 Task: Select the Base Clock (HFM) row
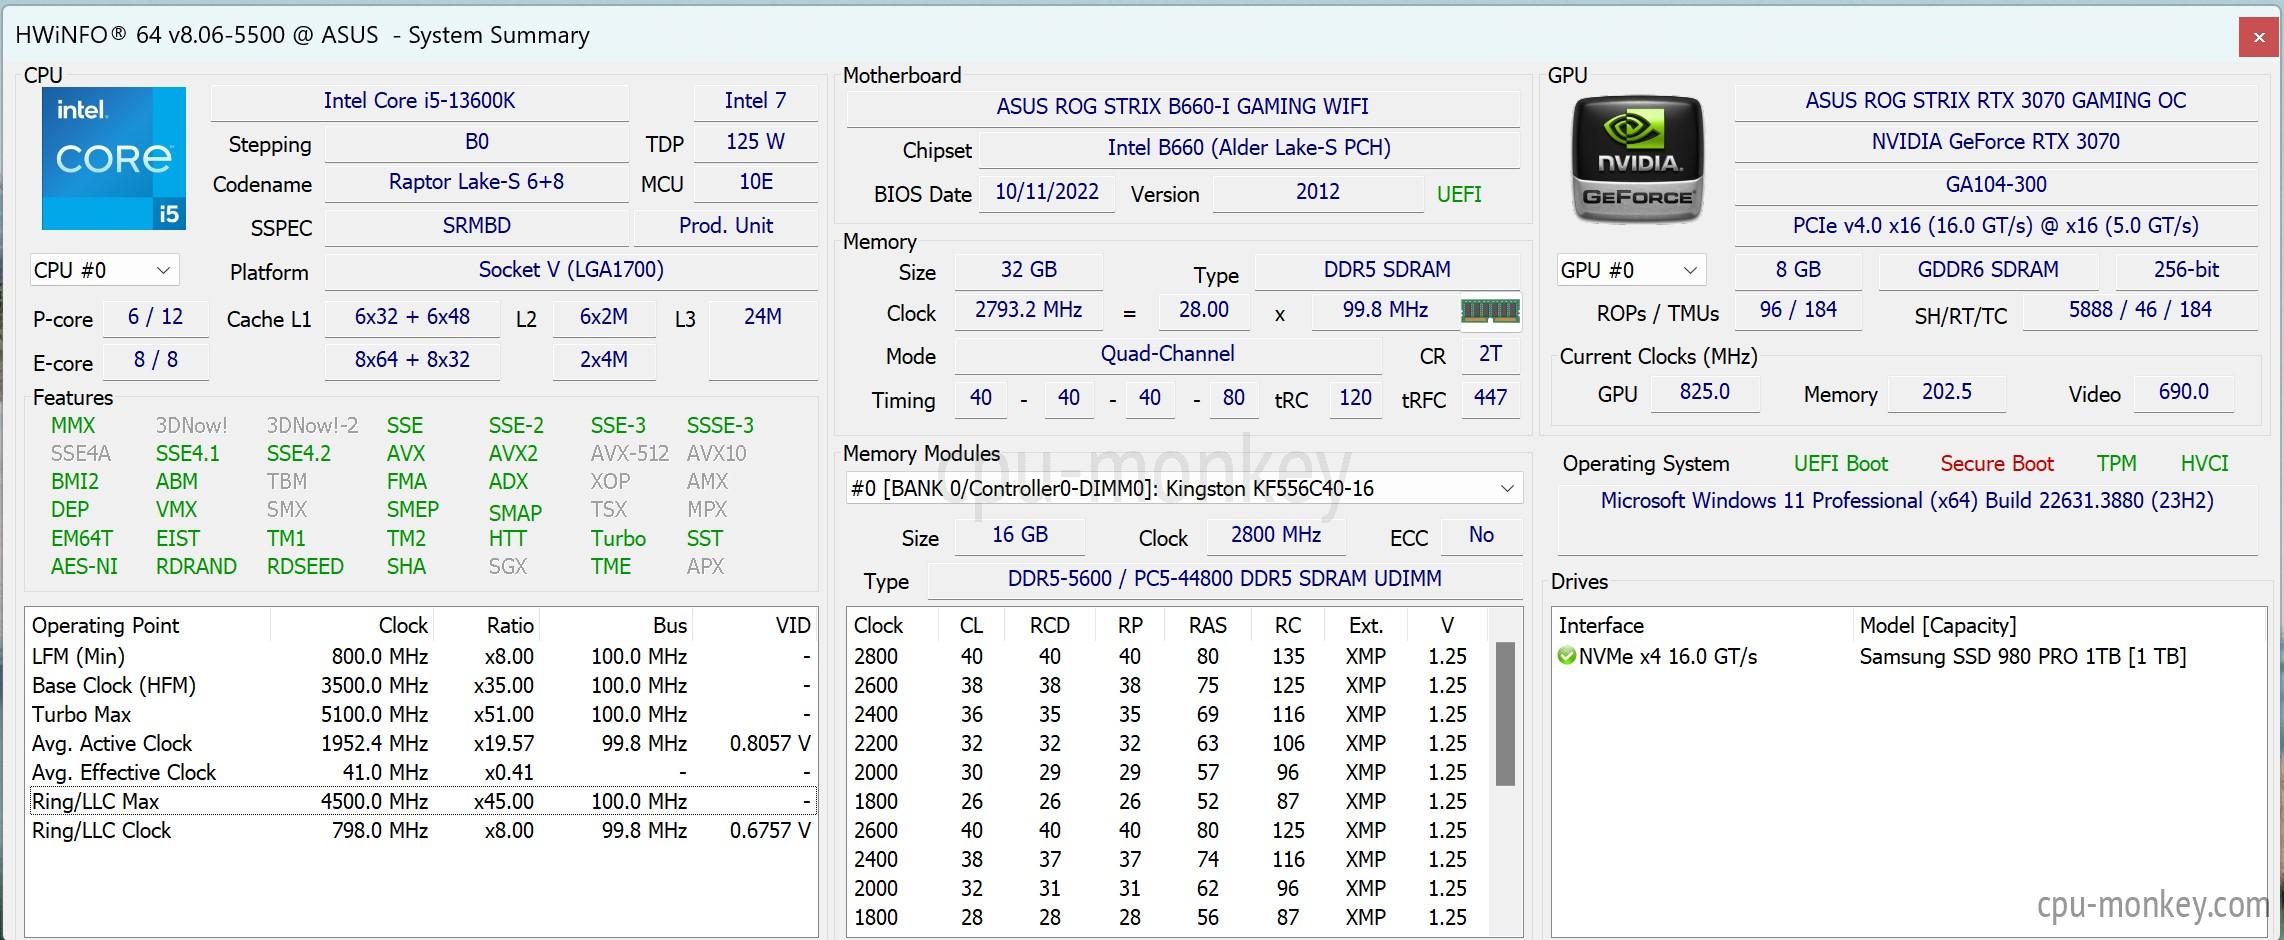423,685
